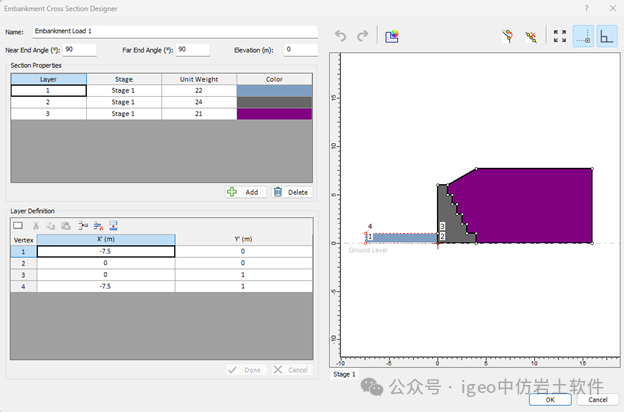
Task: Select layer 3 cell in Section Properties
Action: pyautogui.click(x=49, y=114)
